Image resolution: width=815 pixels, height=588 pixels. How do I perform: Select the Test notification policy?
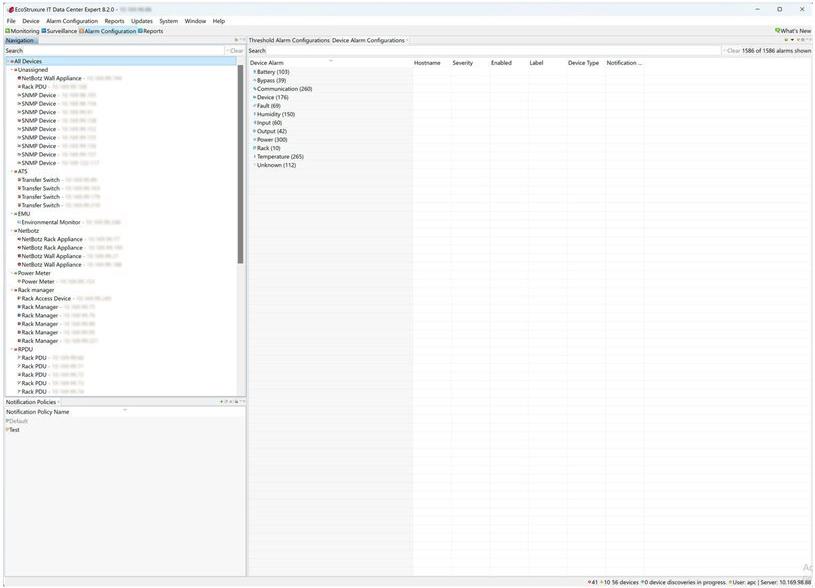[x=14, y=430]
